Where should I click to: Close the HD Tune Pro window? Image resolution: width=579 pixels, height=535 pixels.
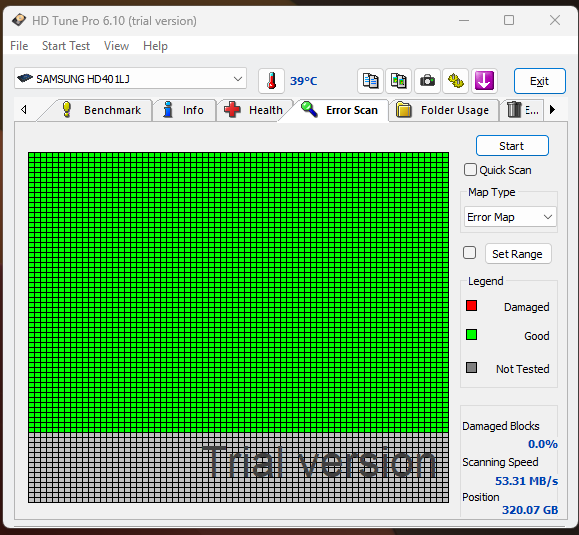pos(555,20)
